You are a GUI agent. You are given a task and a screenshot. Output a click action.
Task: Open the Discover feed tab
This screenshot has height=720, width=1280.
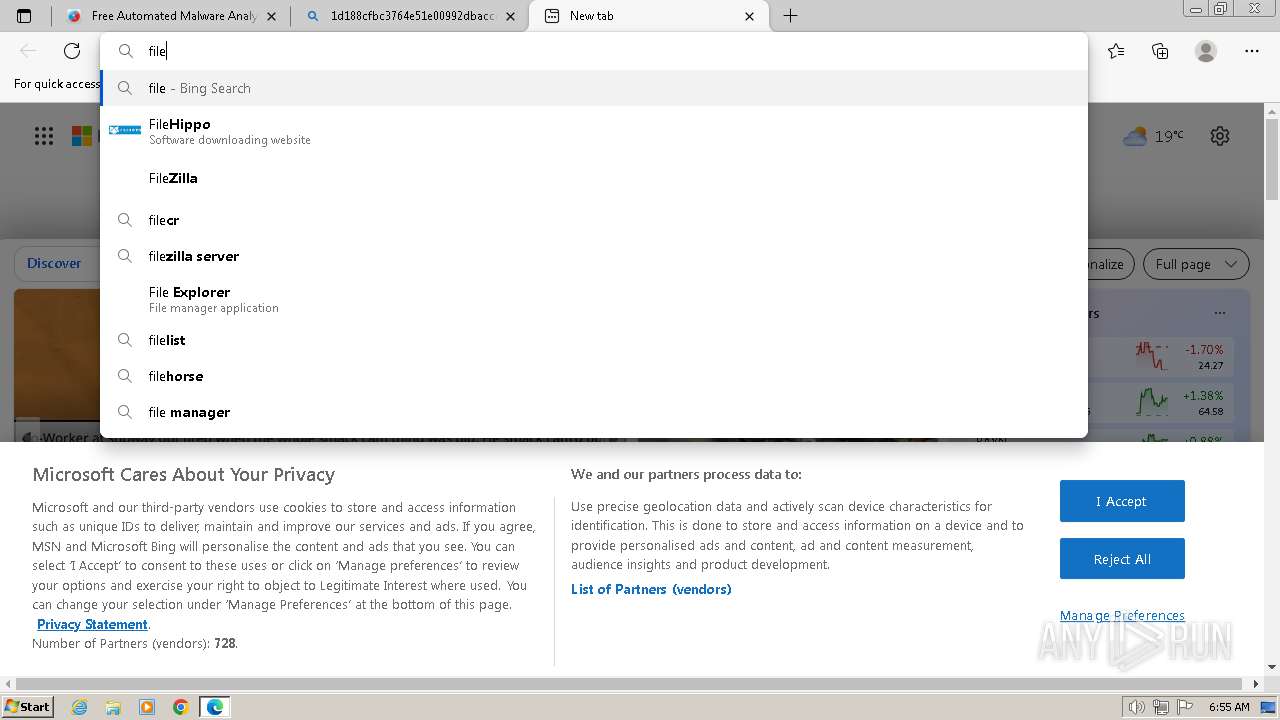click(54, 263)
